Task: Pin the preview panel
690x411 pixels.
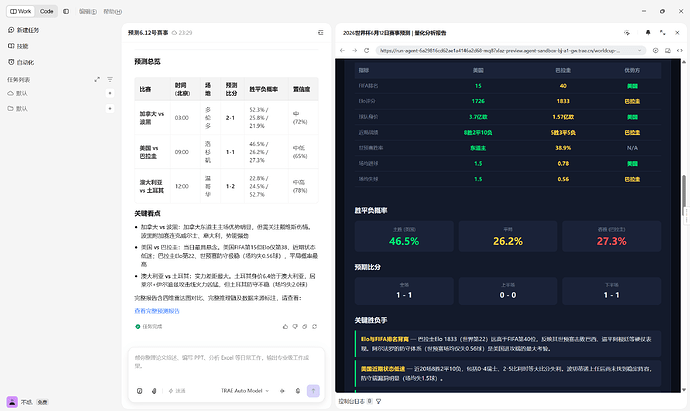Action: tap(648, 33)
